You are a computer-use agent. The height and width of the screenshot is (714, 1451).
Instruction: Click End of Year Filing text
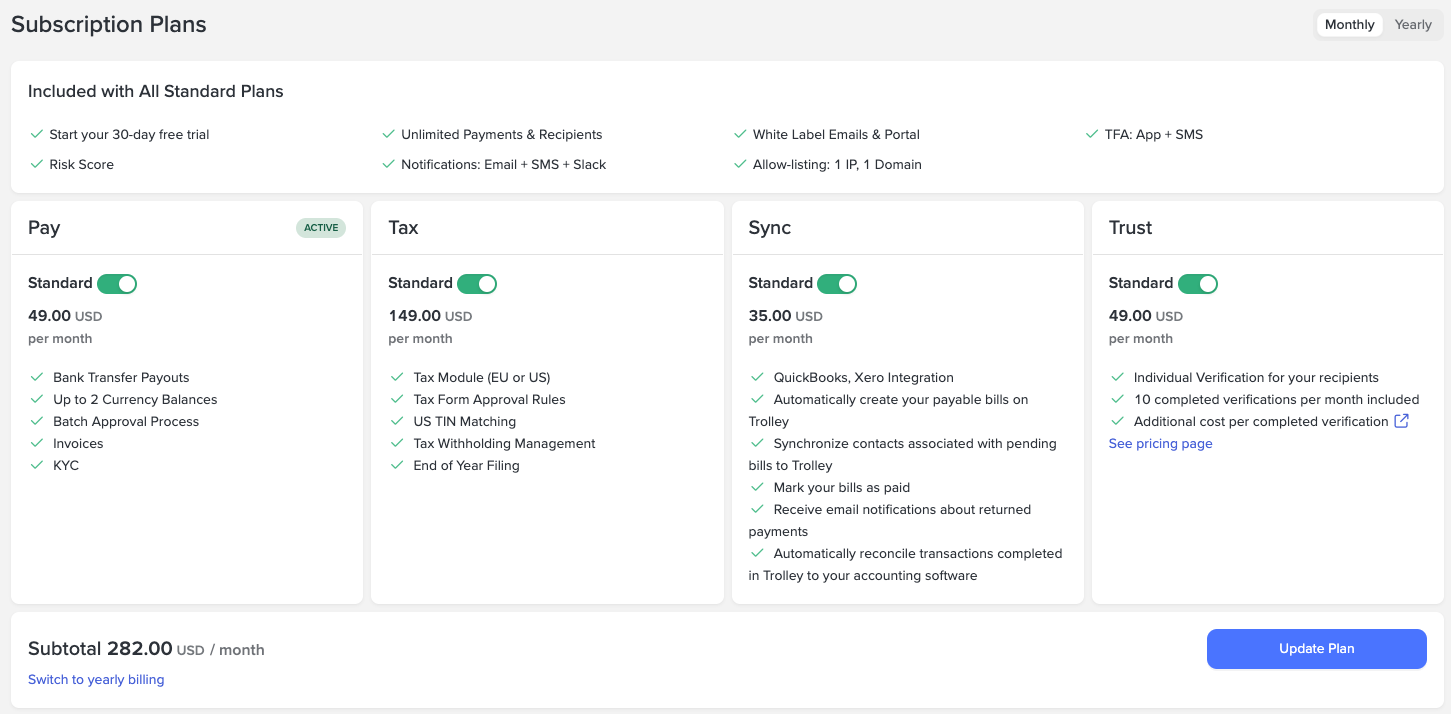coord(466,466)
